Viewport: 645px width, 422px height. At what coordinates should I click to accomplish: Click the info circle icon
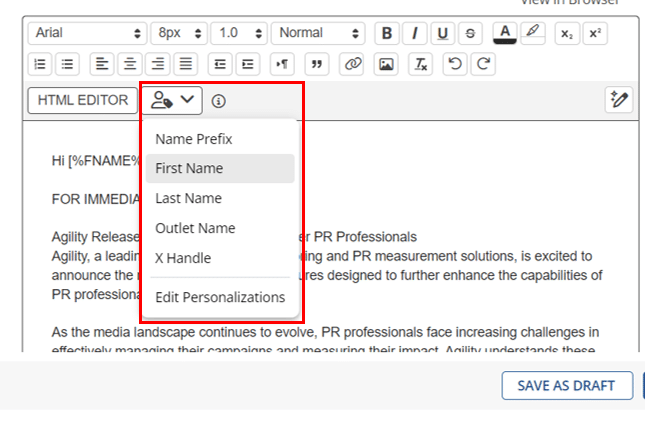(219, 101)
